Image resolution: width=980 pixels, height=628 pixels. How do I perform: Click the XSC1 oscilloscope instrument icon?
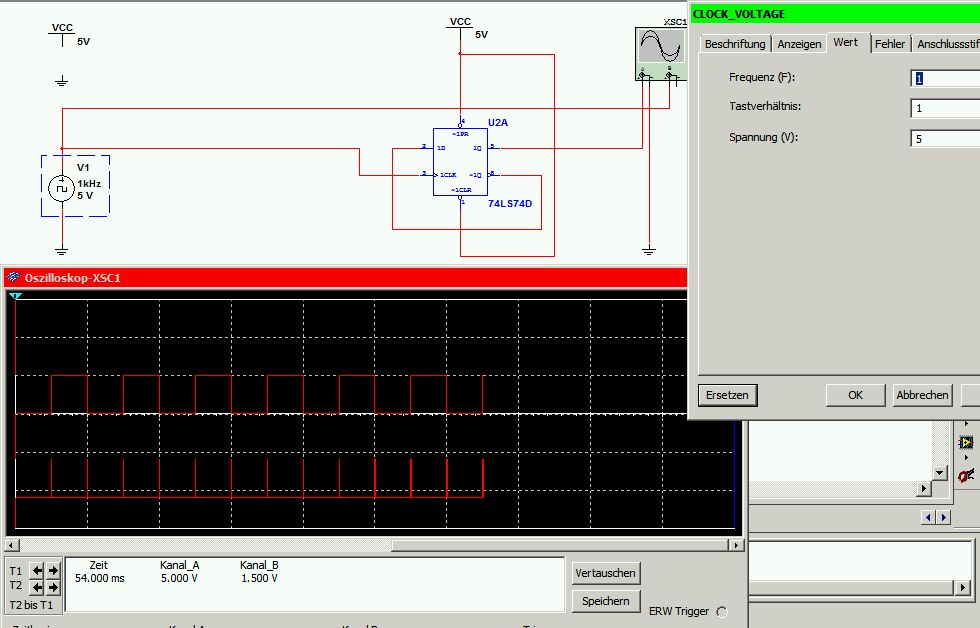661,54
